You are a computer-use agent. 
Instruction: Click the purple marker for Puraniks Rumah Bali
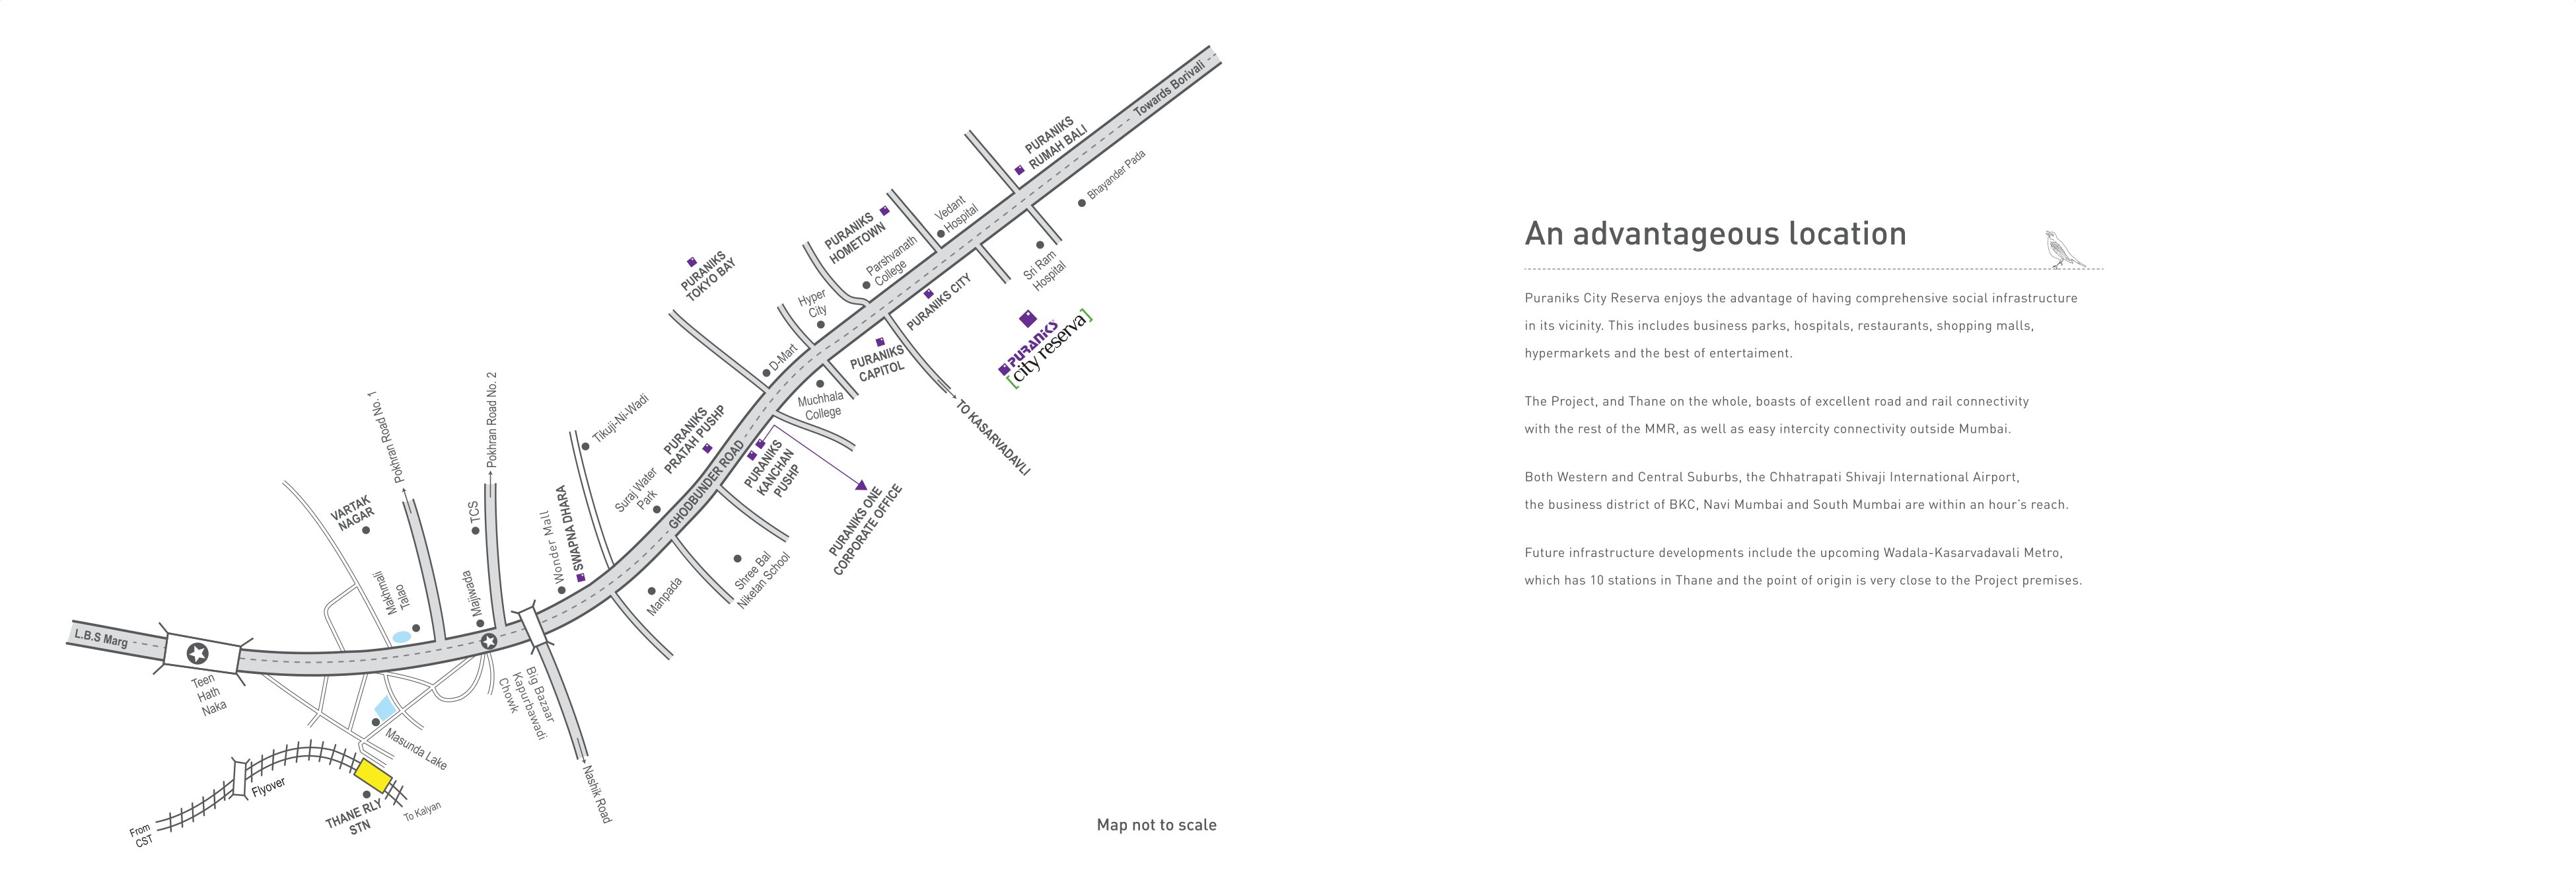[1019, 170]
